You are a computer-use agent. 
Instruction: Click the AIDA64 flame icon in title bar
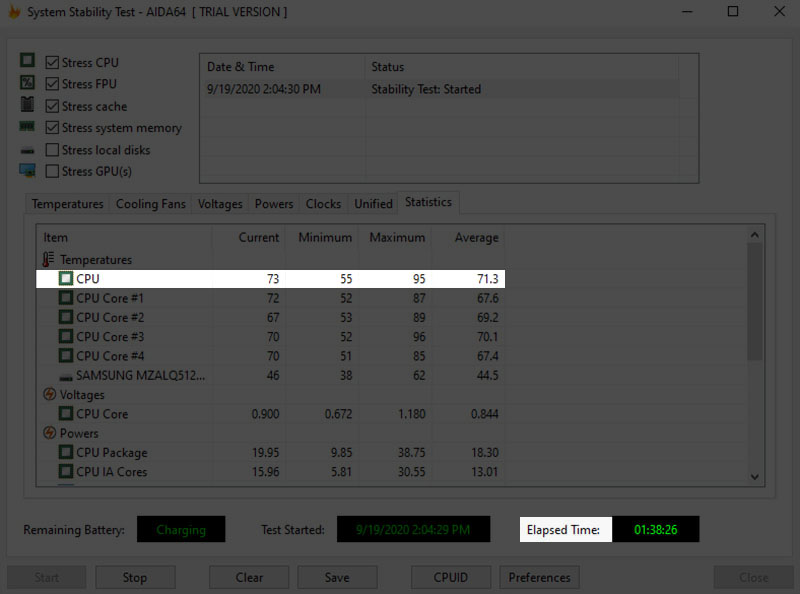(14, 12)
